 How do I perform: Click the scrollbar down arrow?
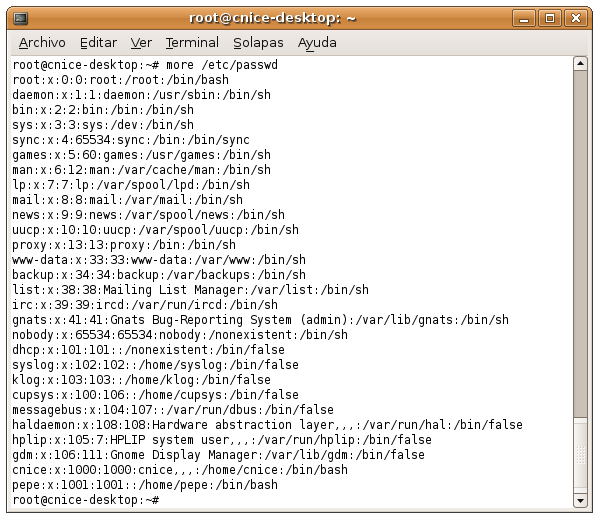(580, 501)
